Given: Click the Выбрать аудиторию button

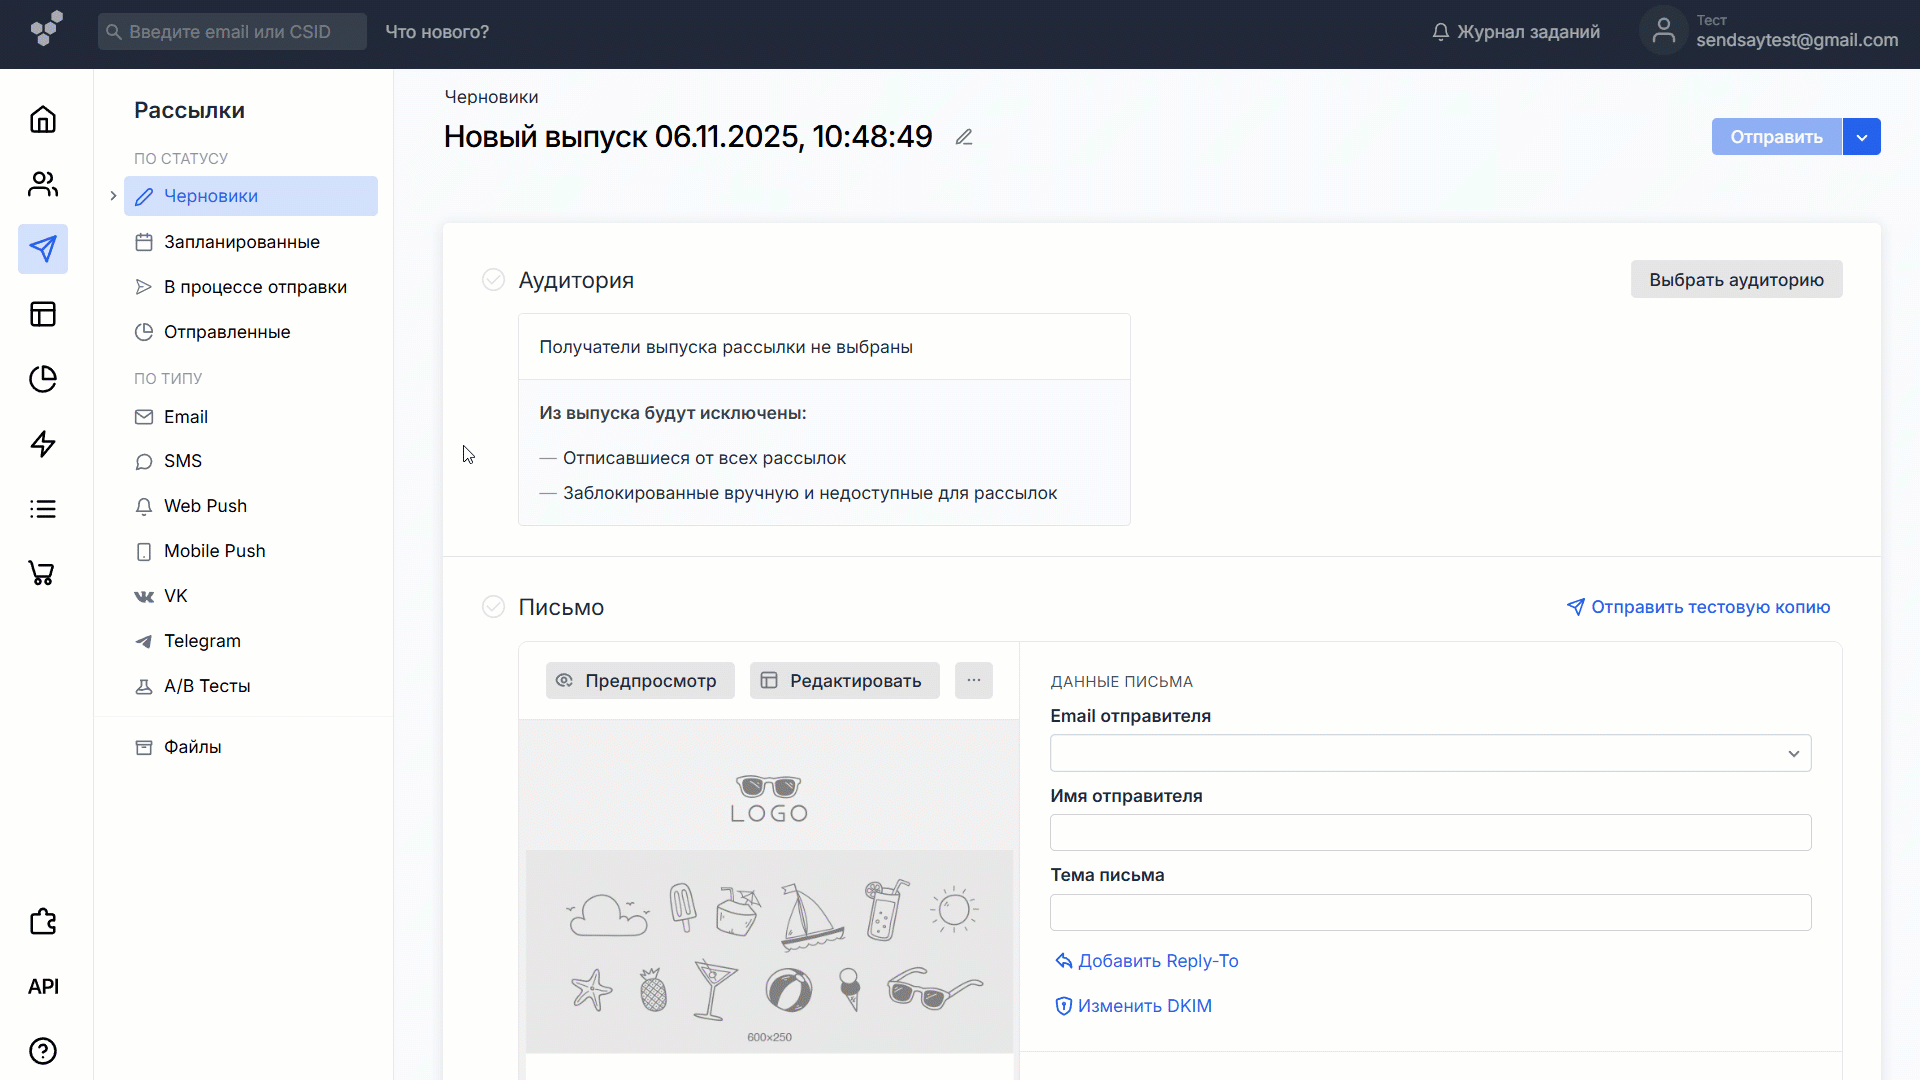Looking at the screenshot, I should pos(1736,280).
